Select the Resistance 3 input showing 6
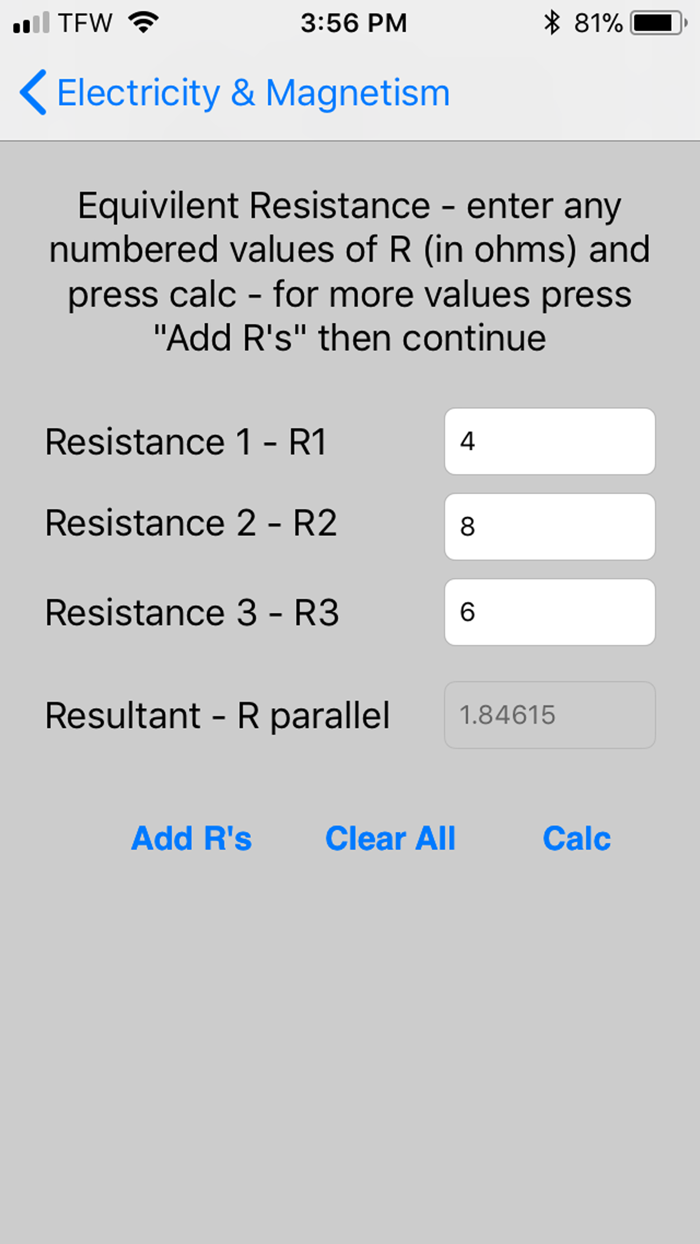This screenshot has width=700, height=1244. (549, 611)
